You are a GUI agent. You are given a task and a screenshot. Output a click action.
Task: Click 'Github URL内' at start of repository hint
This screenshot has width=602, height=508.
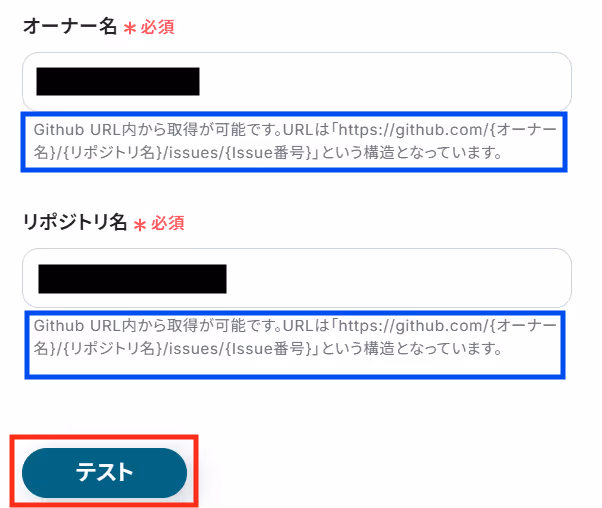85,326
